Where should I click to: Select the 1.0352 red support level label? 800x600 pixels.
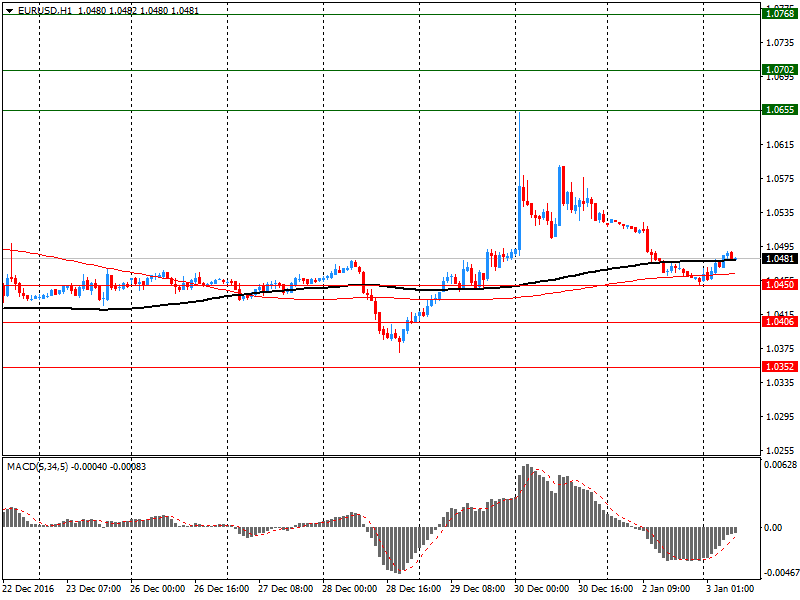780,366
